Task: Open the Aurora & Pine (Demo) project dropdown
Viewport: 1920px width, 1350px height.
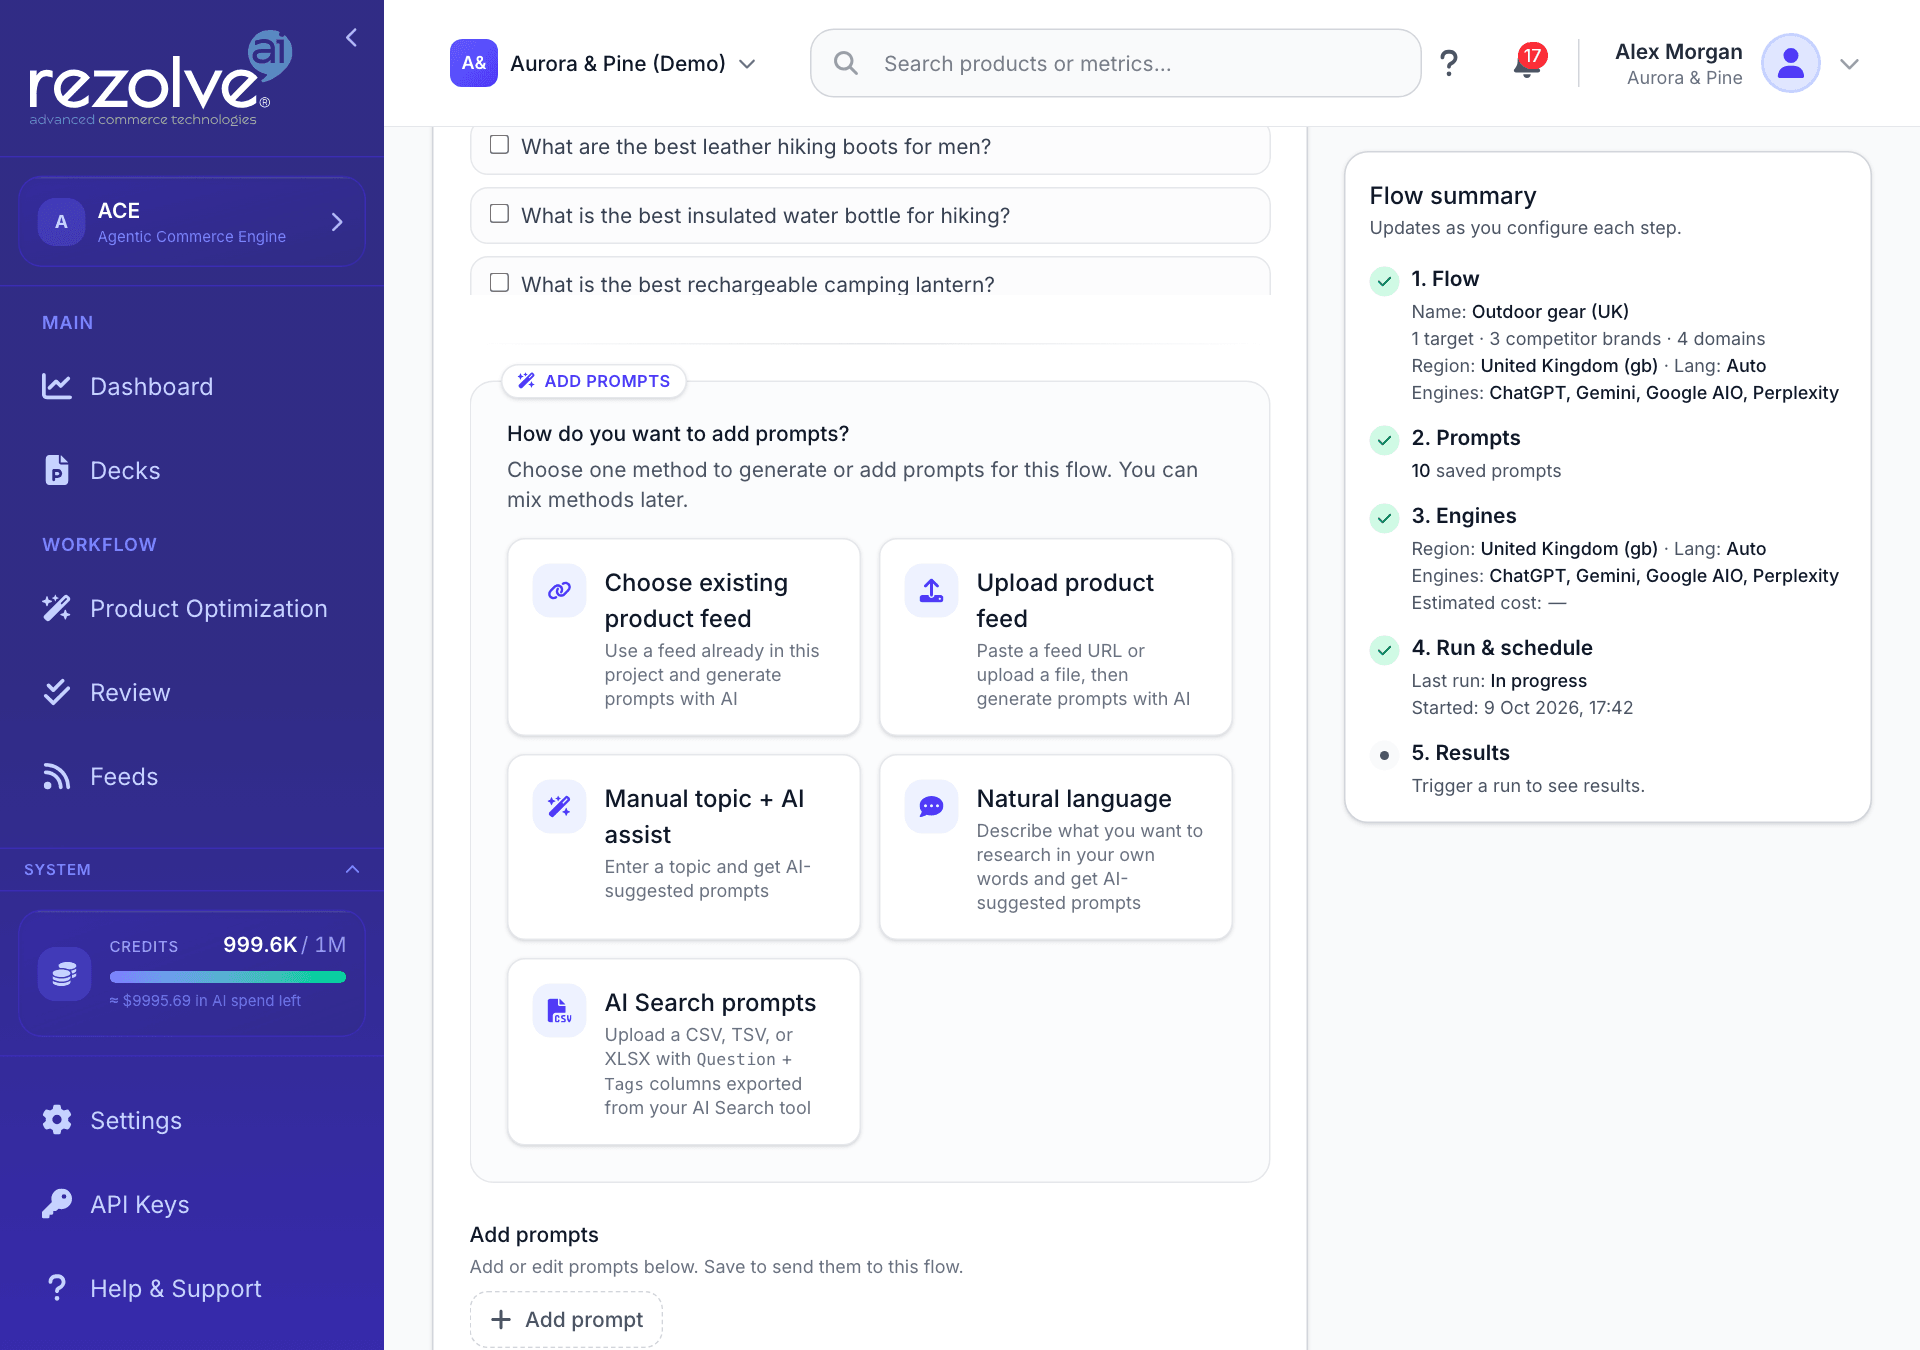Action: 603,63
